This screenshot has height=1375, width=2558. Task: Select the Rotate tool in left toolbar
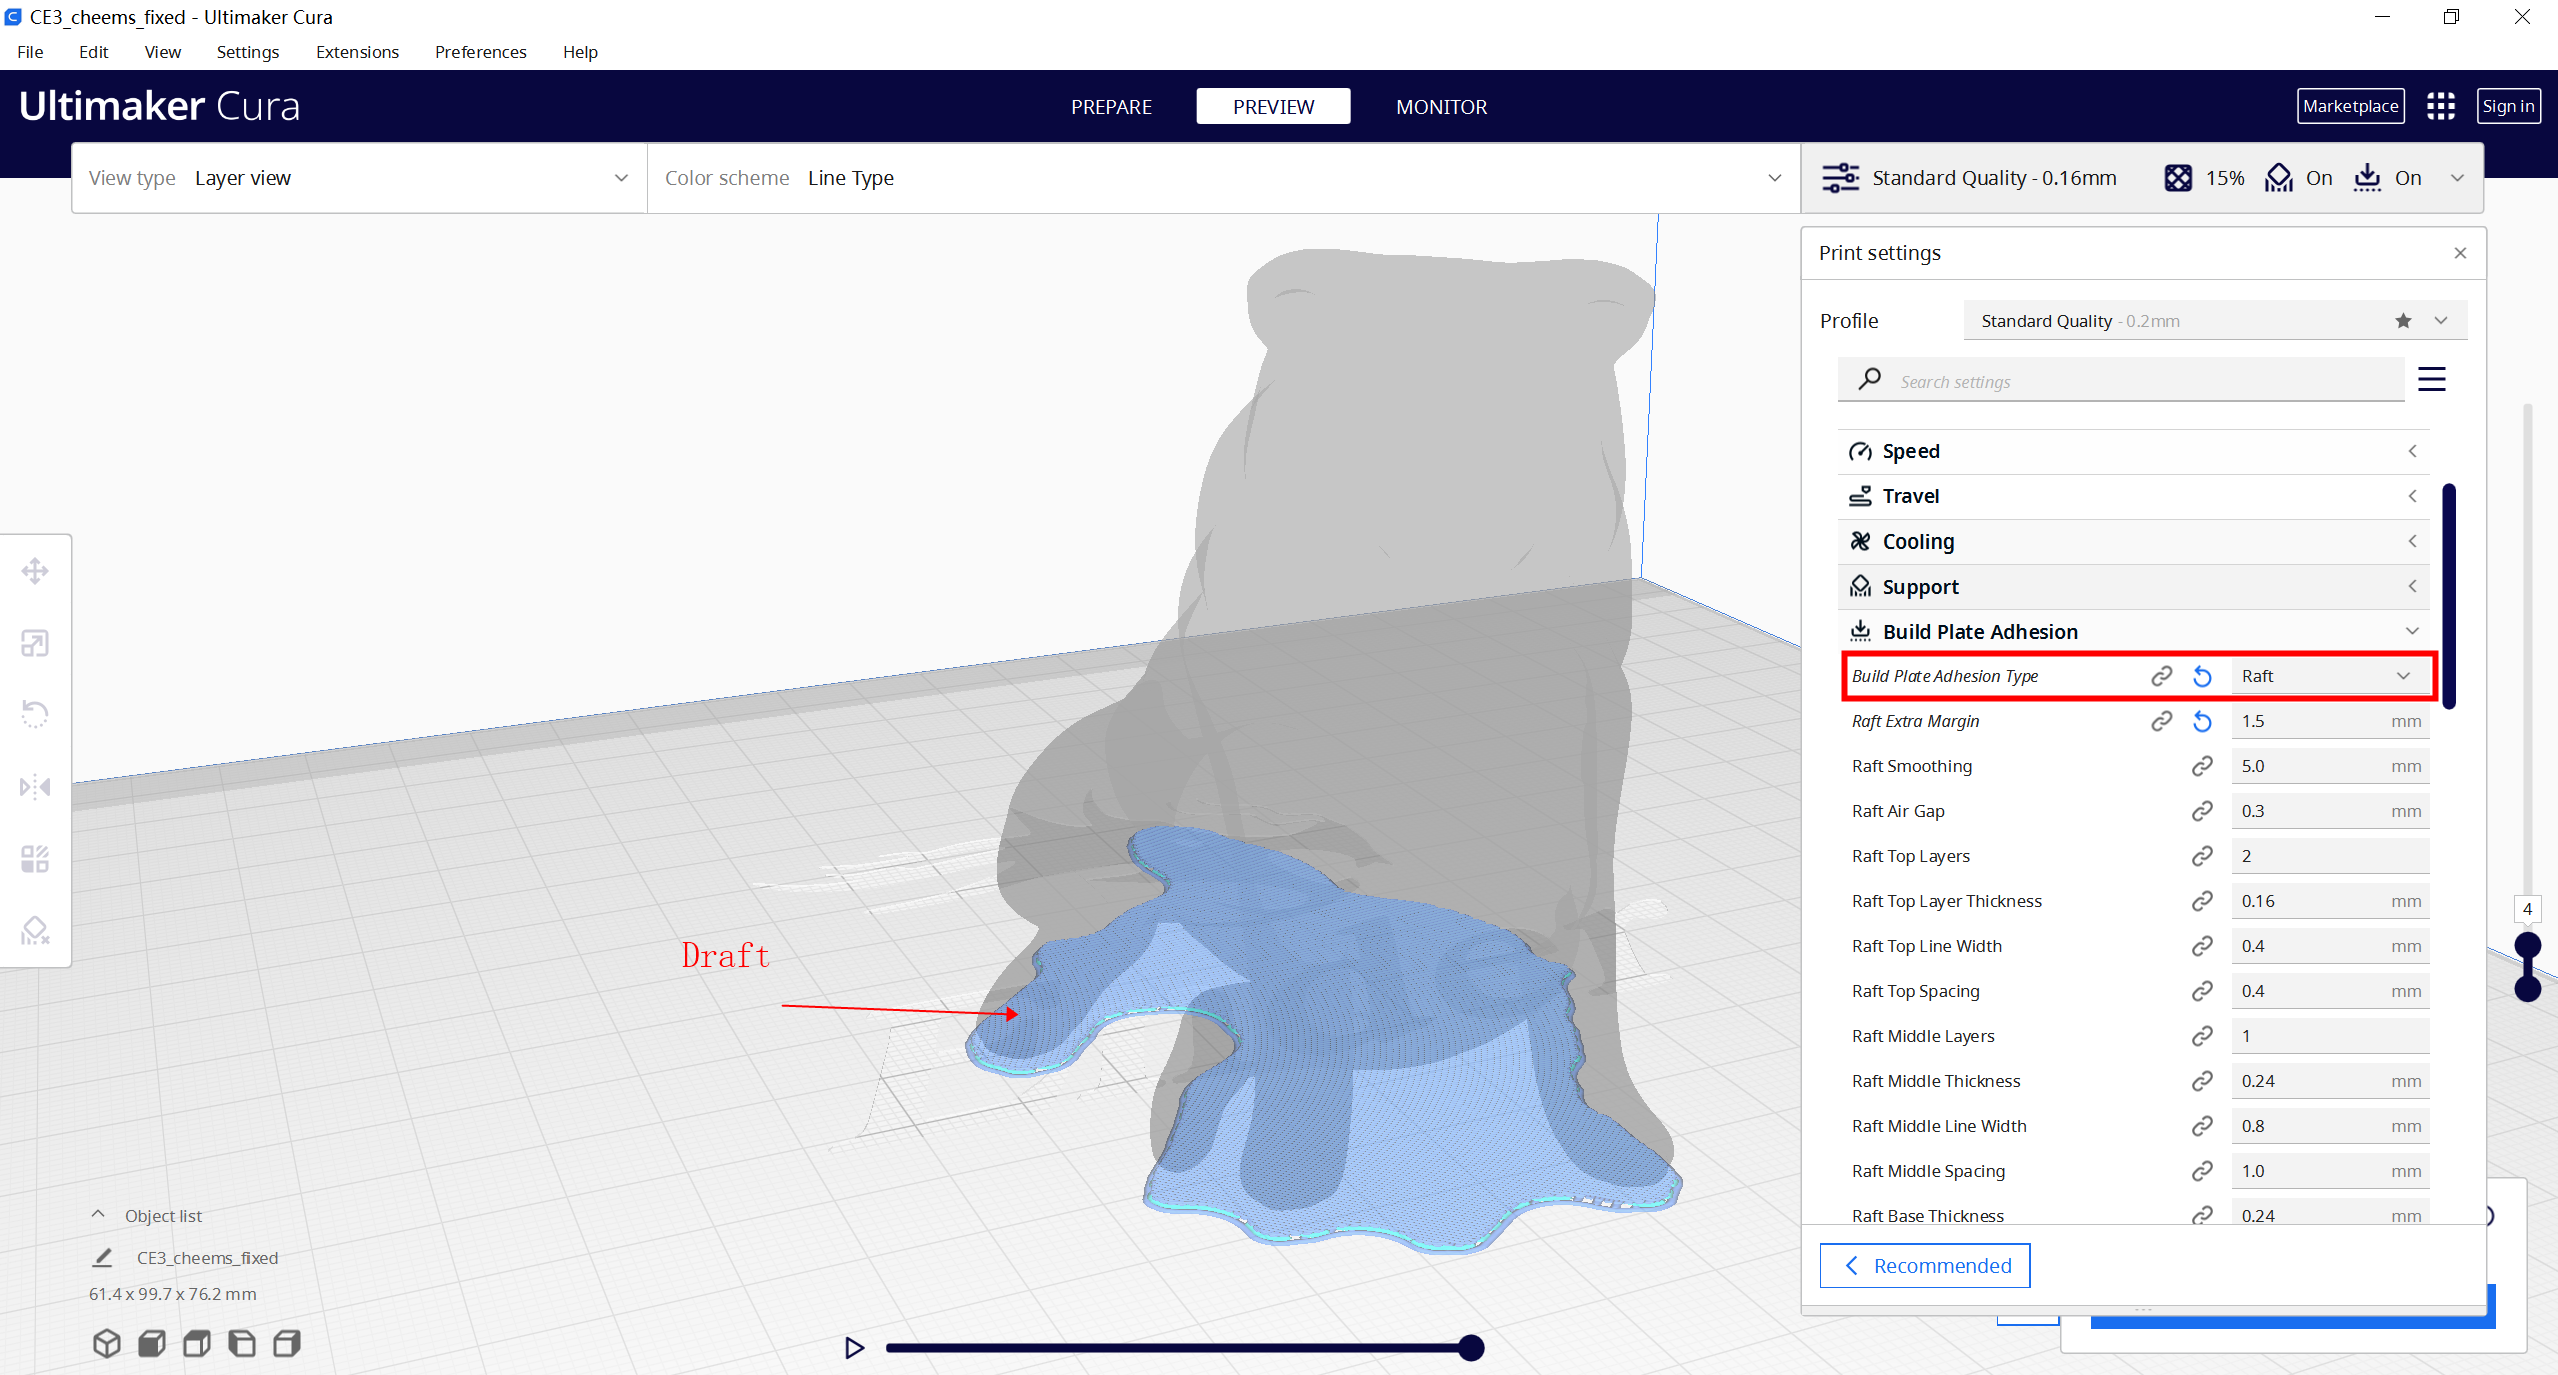pos(35,714)
